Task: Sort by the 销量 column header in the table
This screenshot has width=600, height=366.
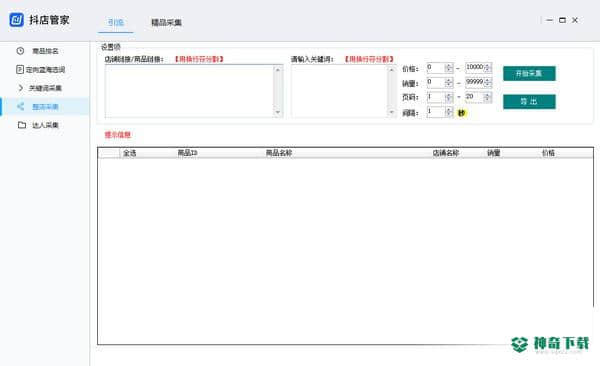Action: coord(494,153)
